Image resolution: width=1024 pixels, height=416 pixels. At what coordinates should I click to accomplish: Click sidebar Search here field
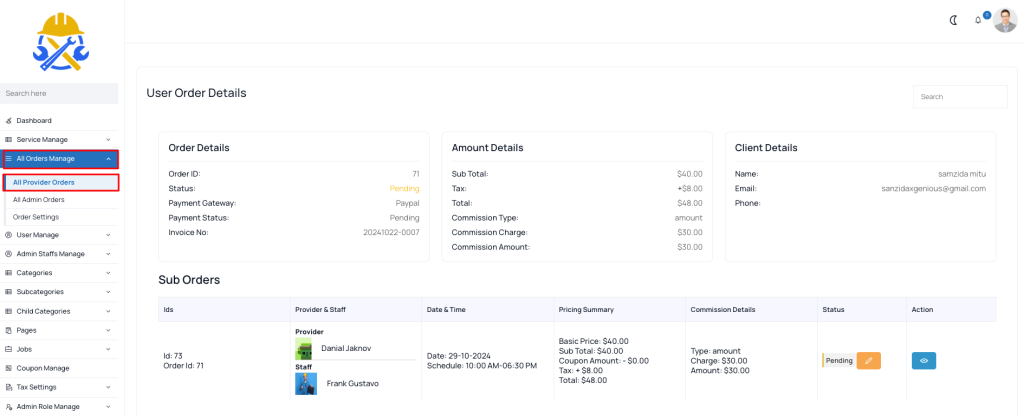(x=59, y=93)
